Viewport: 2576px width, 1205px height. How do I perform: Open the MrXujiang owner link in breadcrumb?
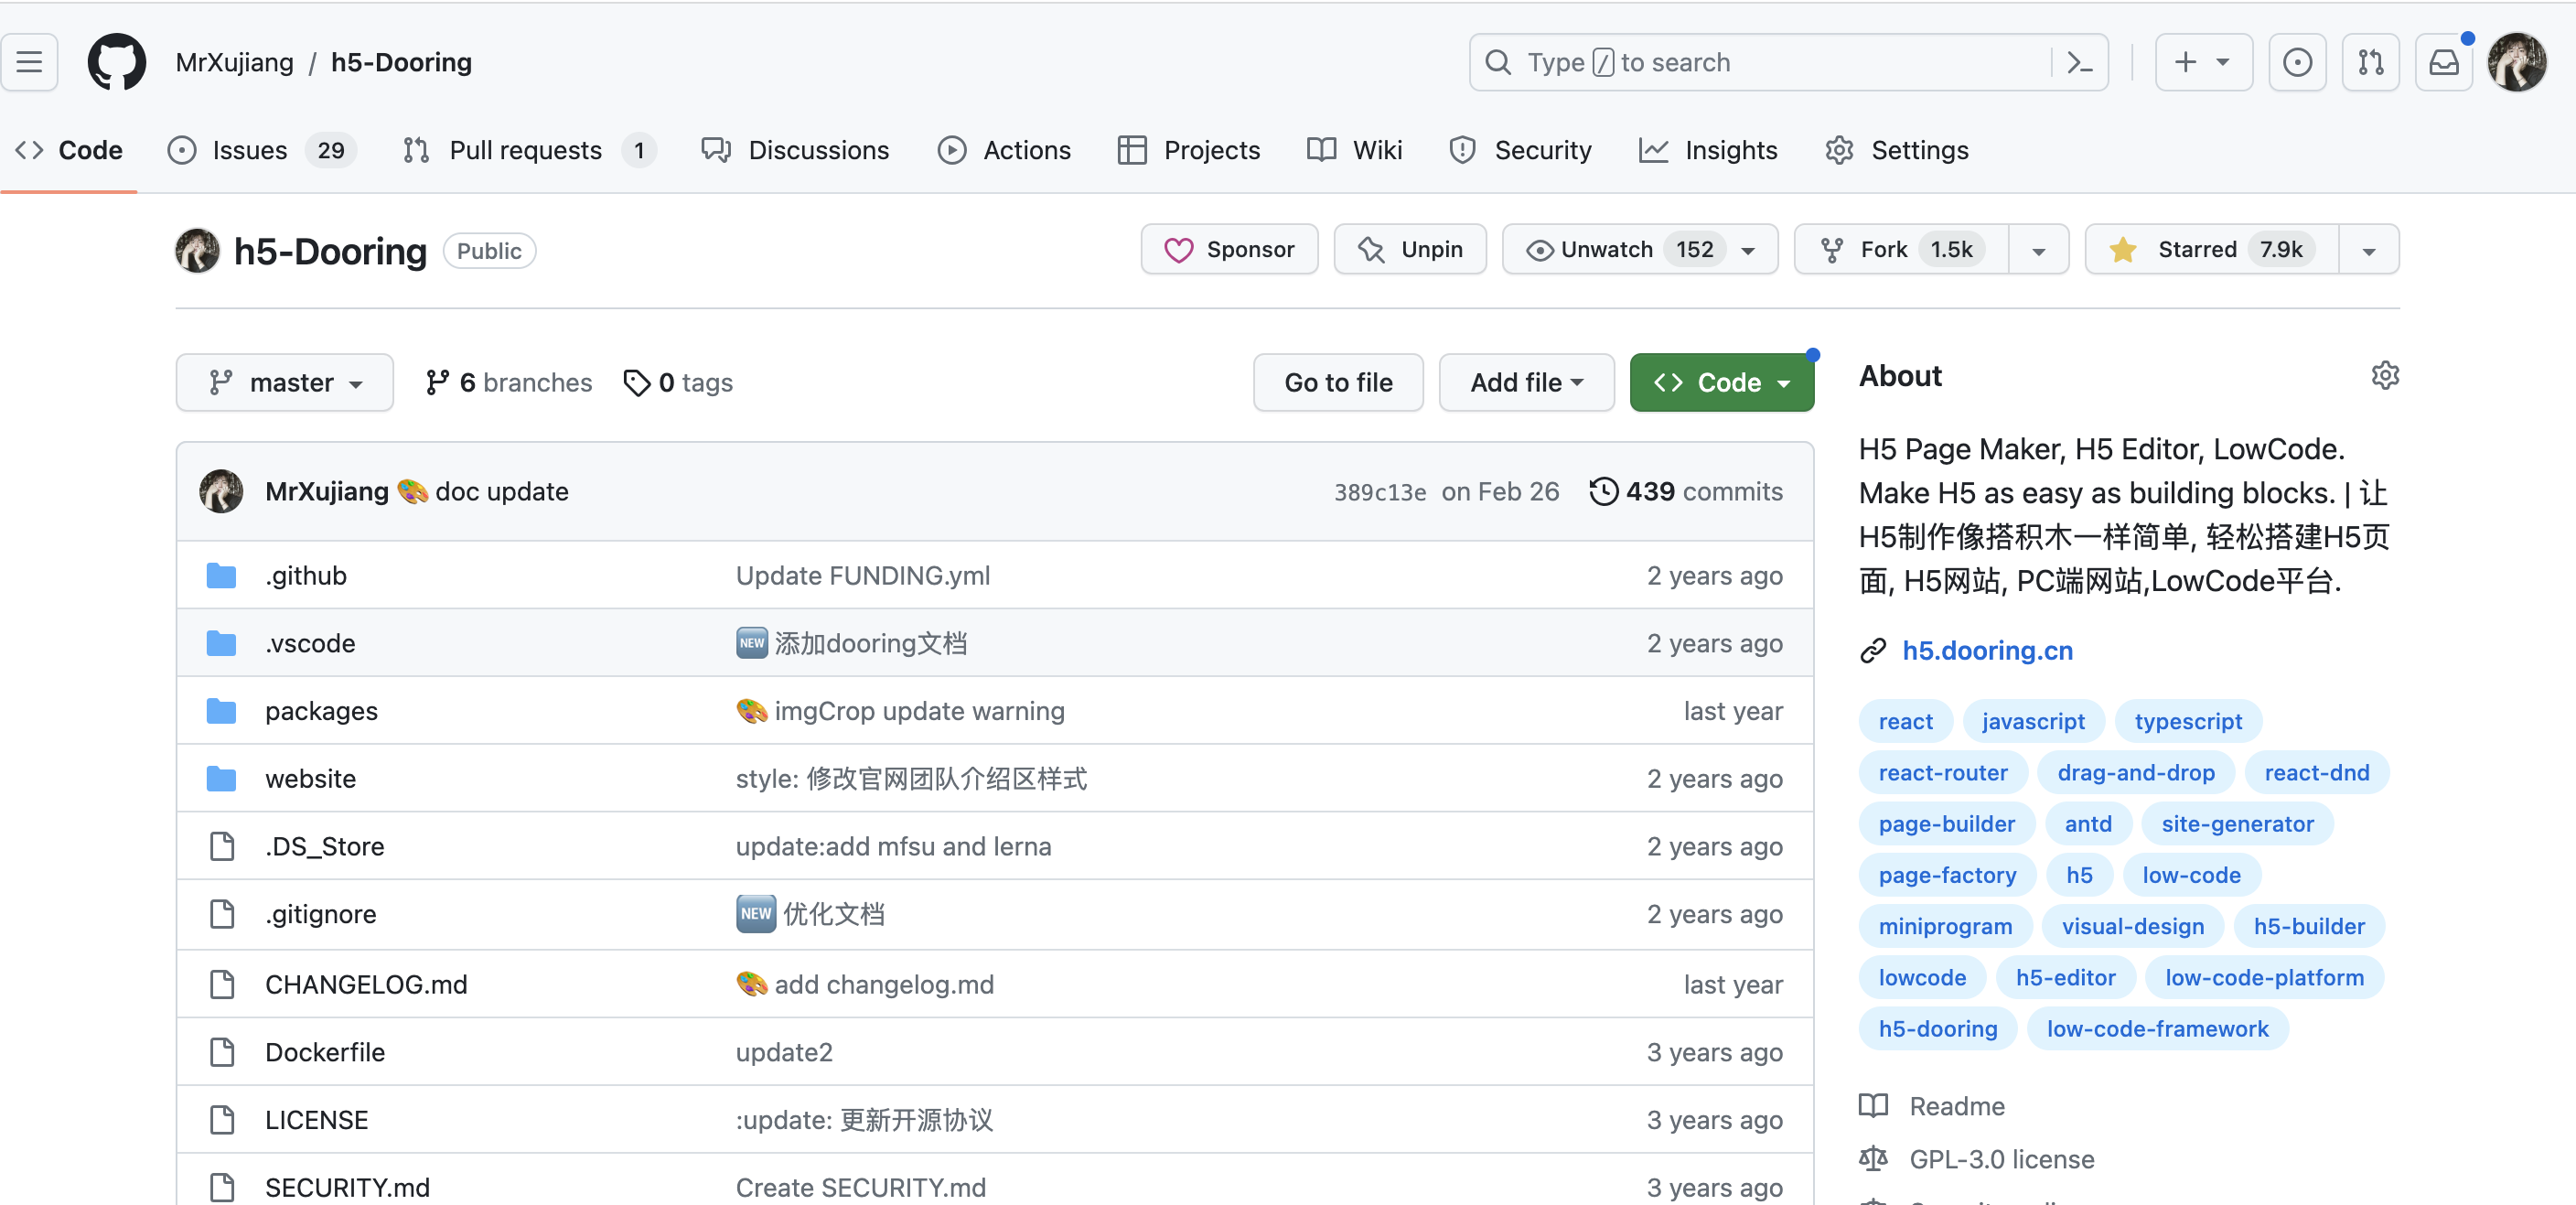(234, 62)
